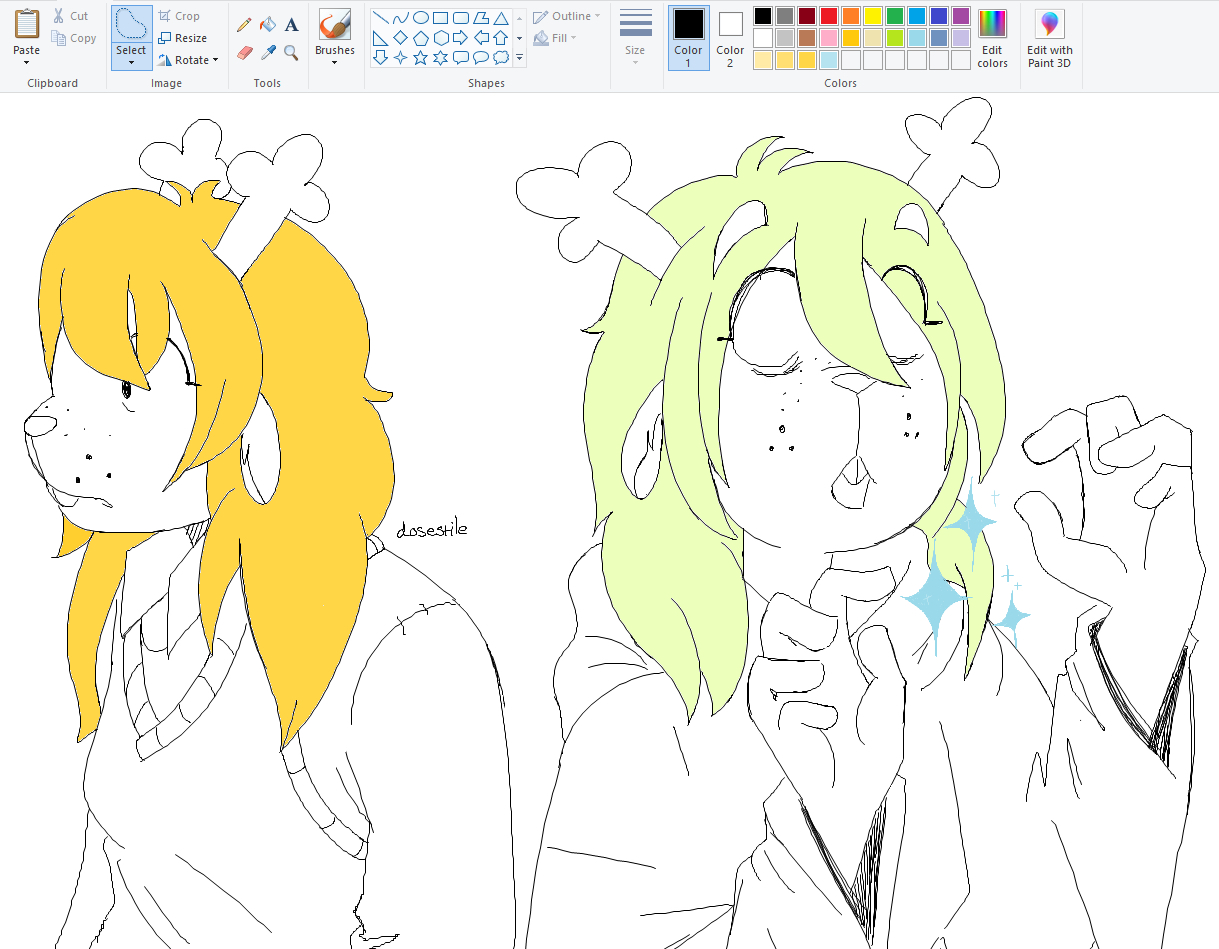Select the Pencil tool
This screenshot has height=949, width=1219.
(x=244, y=24)
